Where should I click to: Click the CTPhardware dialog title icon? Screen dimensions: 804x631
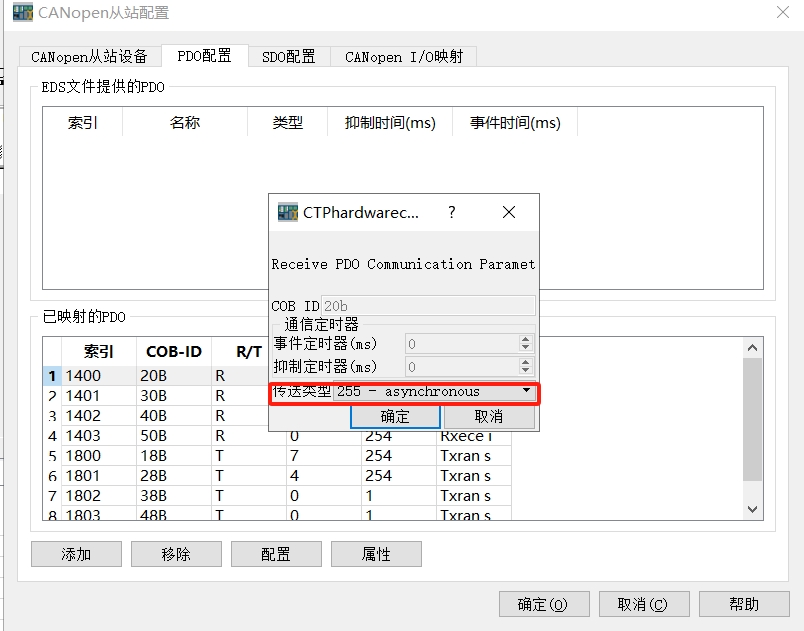point(288,212)
